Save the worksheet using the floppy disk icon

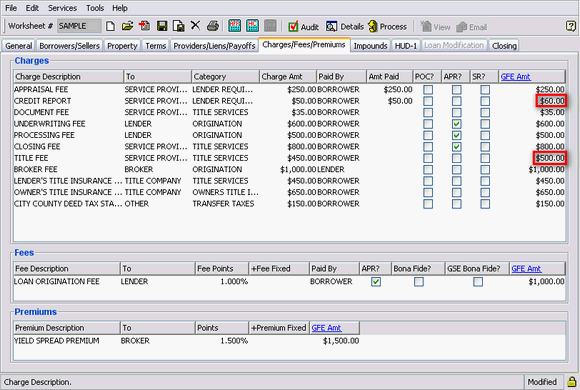click(162, 26)
